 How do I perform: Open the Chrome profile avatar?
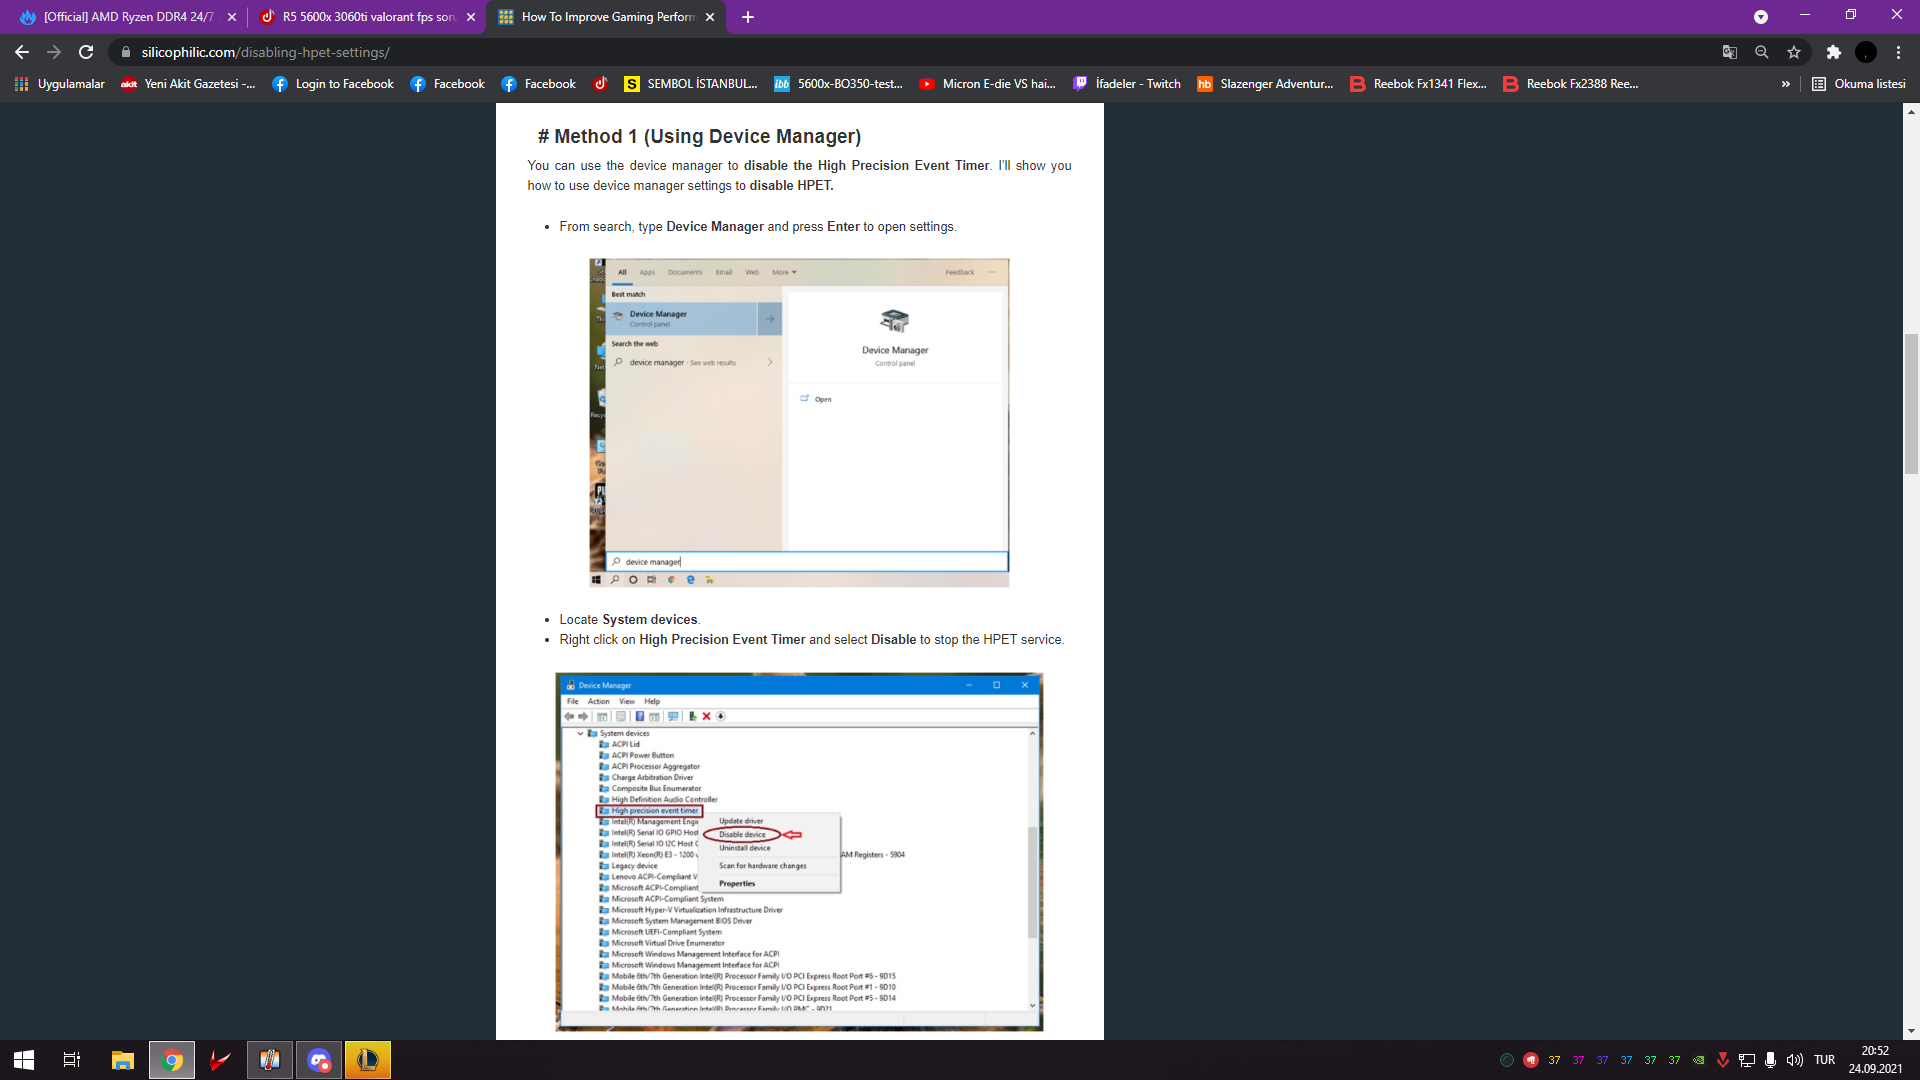point(1866,52)
